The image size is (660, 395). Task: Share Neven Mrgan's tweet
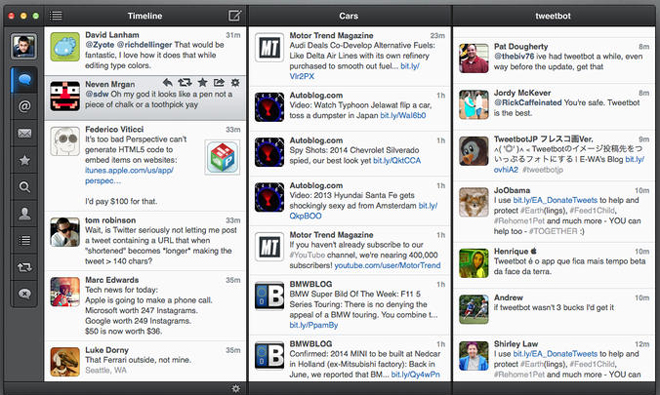(x=219, y=83)
